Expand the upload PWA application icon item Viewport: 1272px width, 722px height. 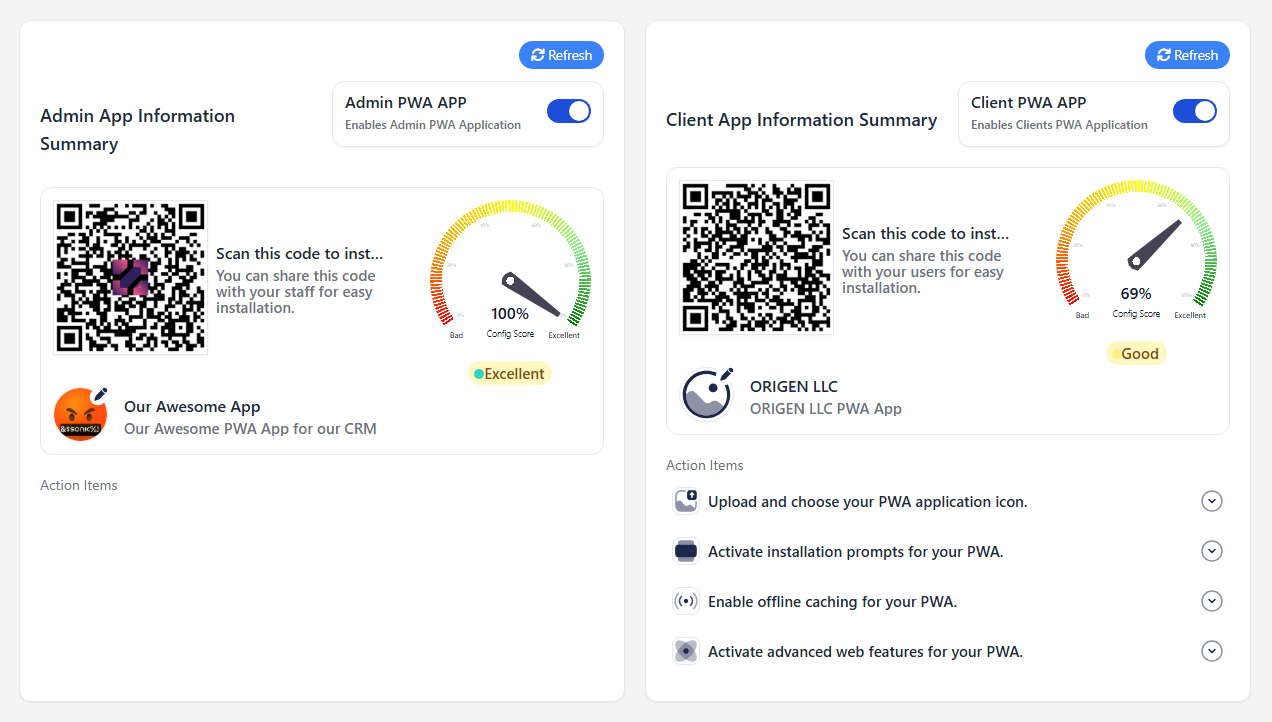click(x=1212, y=501)
